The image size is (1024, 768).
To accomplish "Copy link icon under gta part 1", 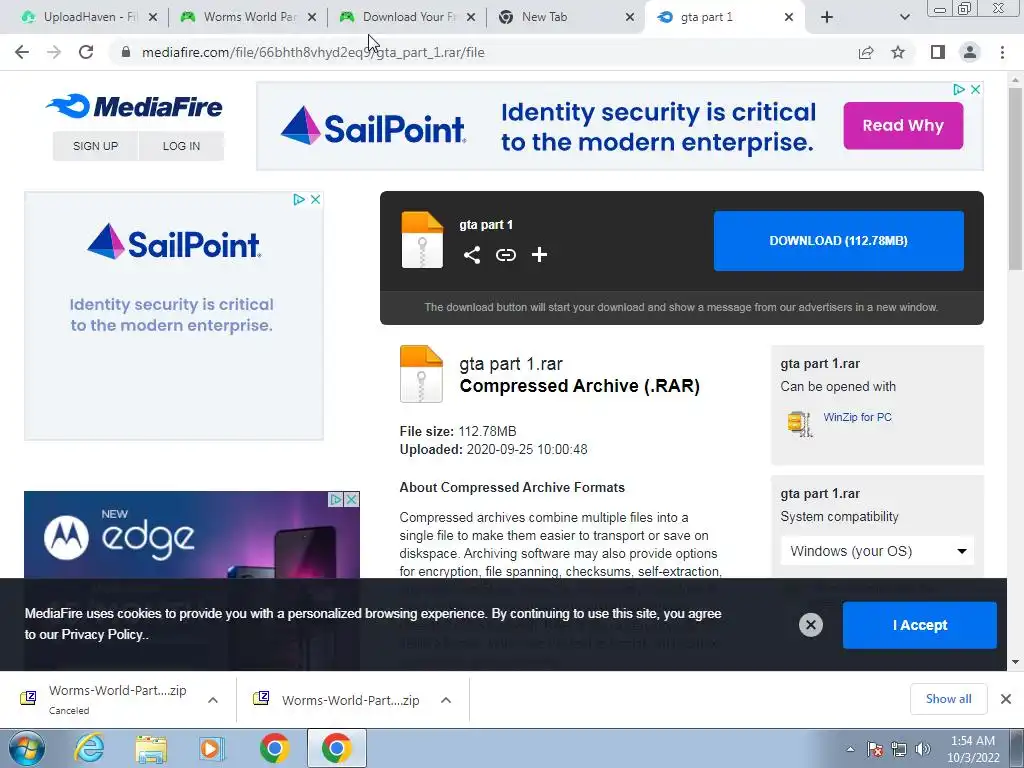I will point(505,255).
